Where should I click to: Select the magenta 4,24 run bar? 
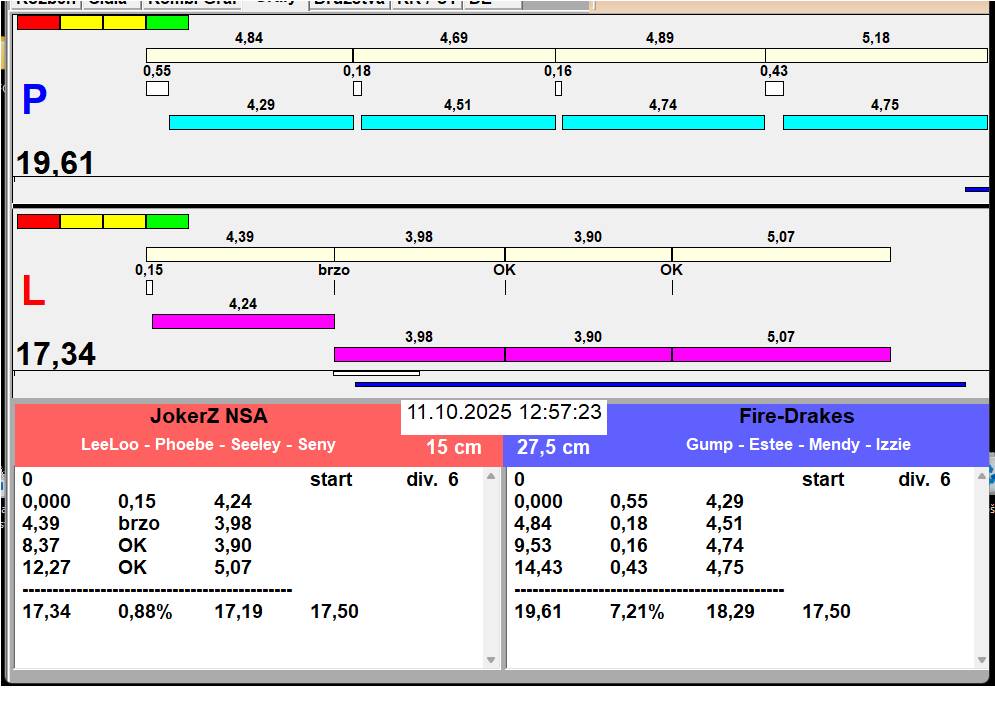coord(243,321)
